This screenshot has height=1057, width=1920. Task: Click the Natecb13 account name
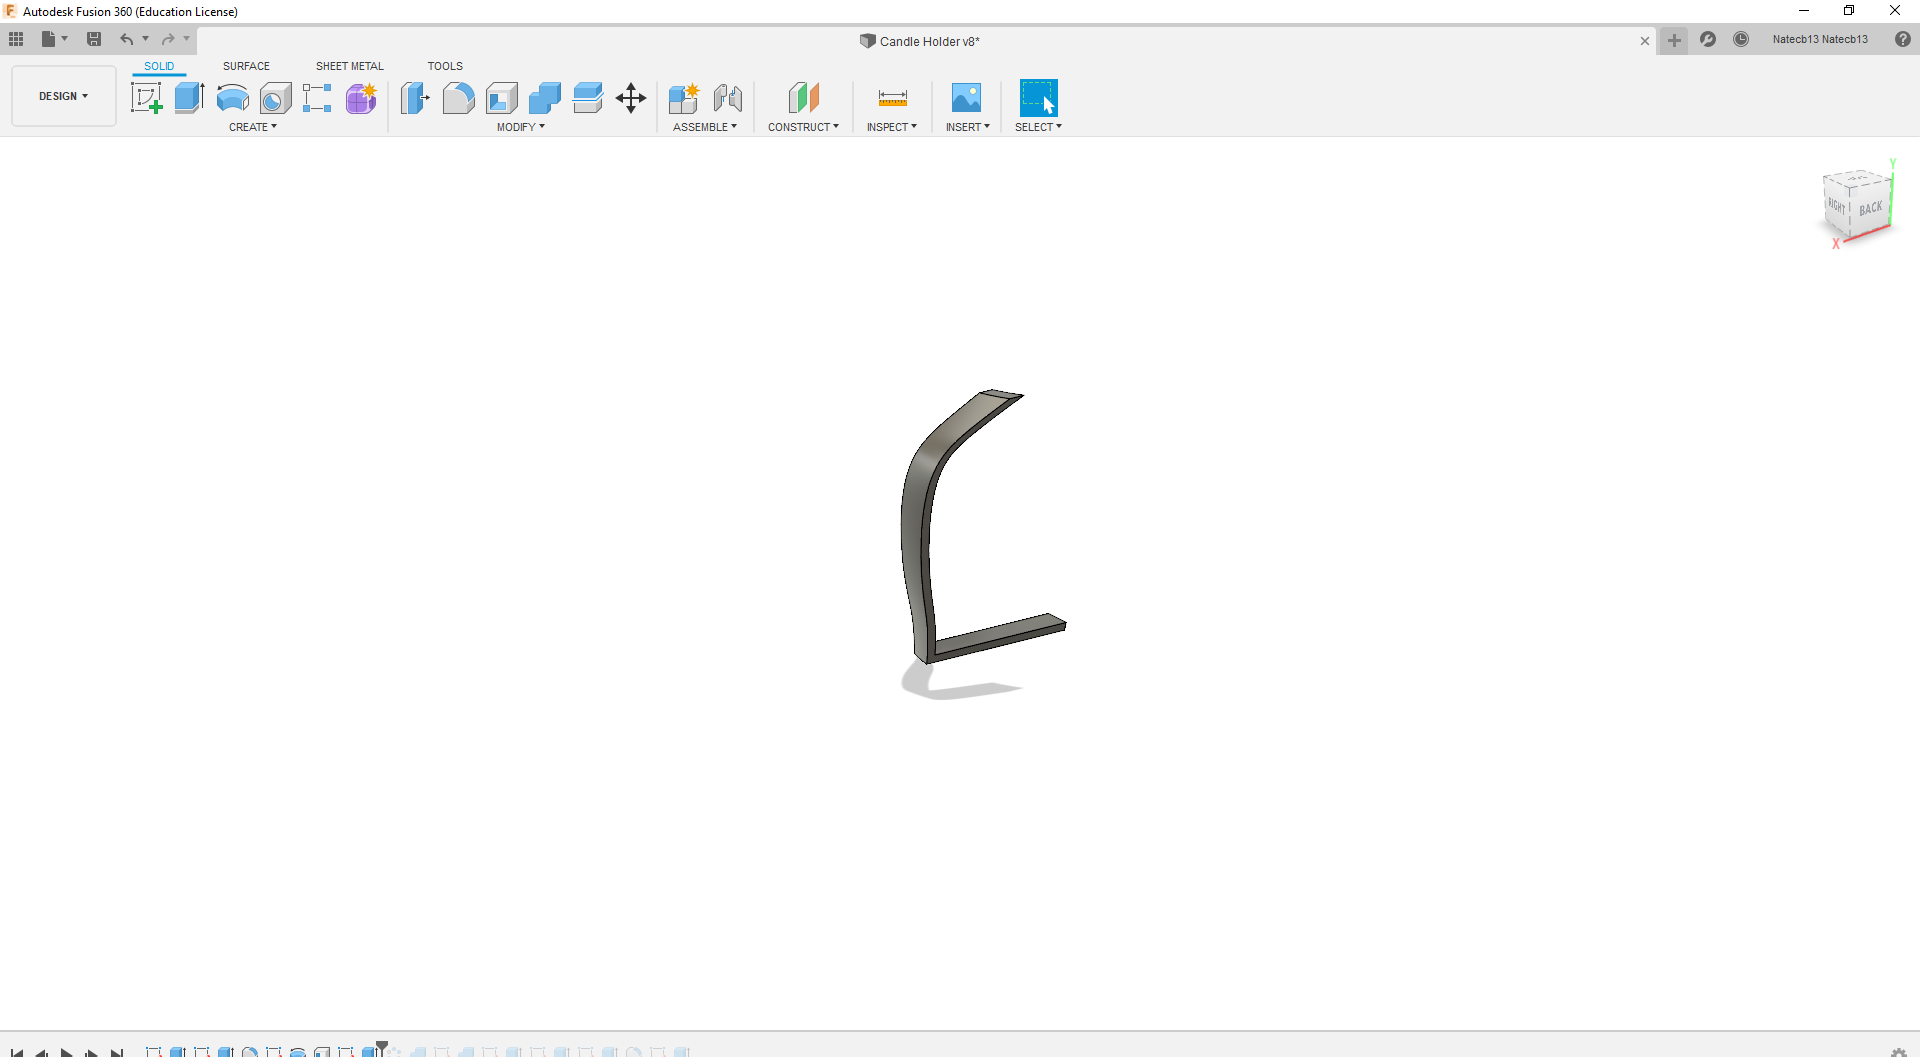1819,39
